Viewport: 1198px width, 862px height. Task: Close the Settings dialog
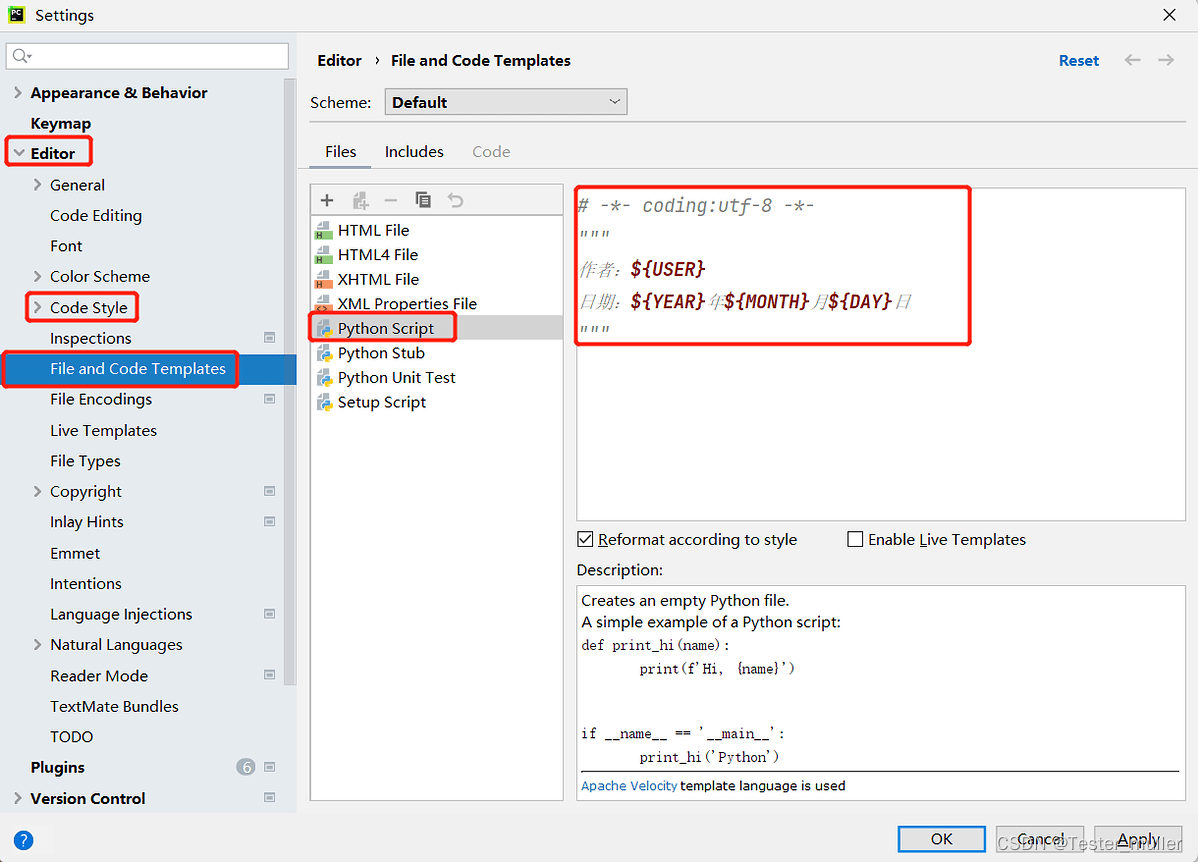tap(1169, 15)
